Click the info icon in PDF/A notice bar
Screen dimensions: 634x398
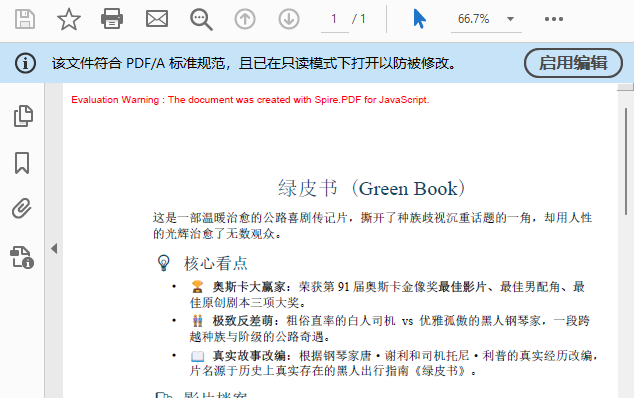point(25,64)
